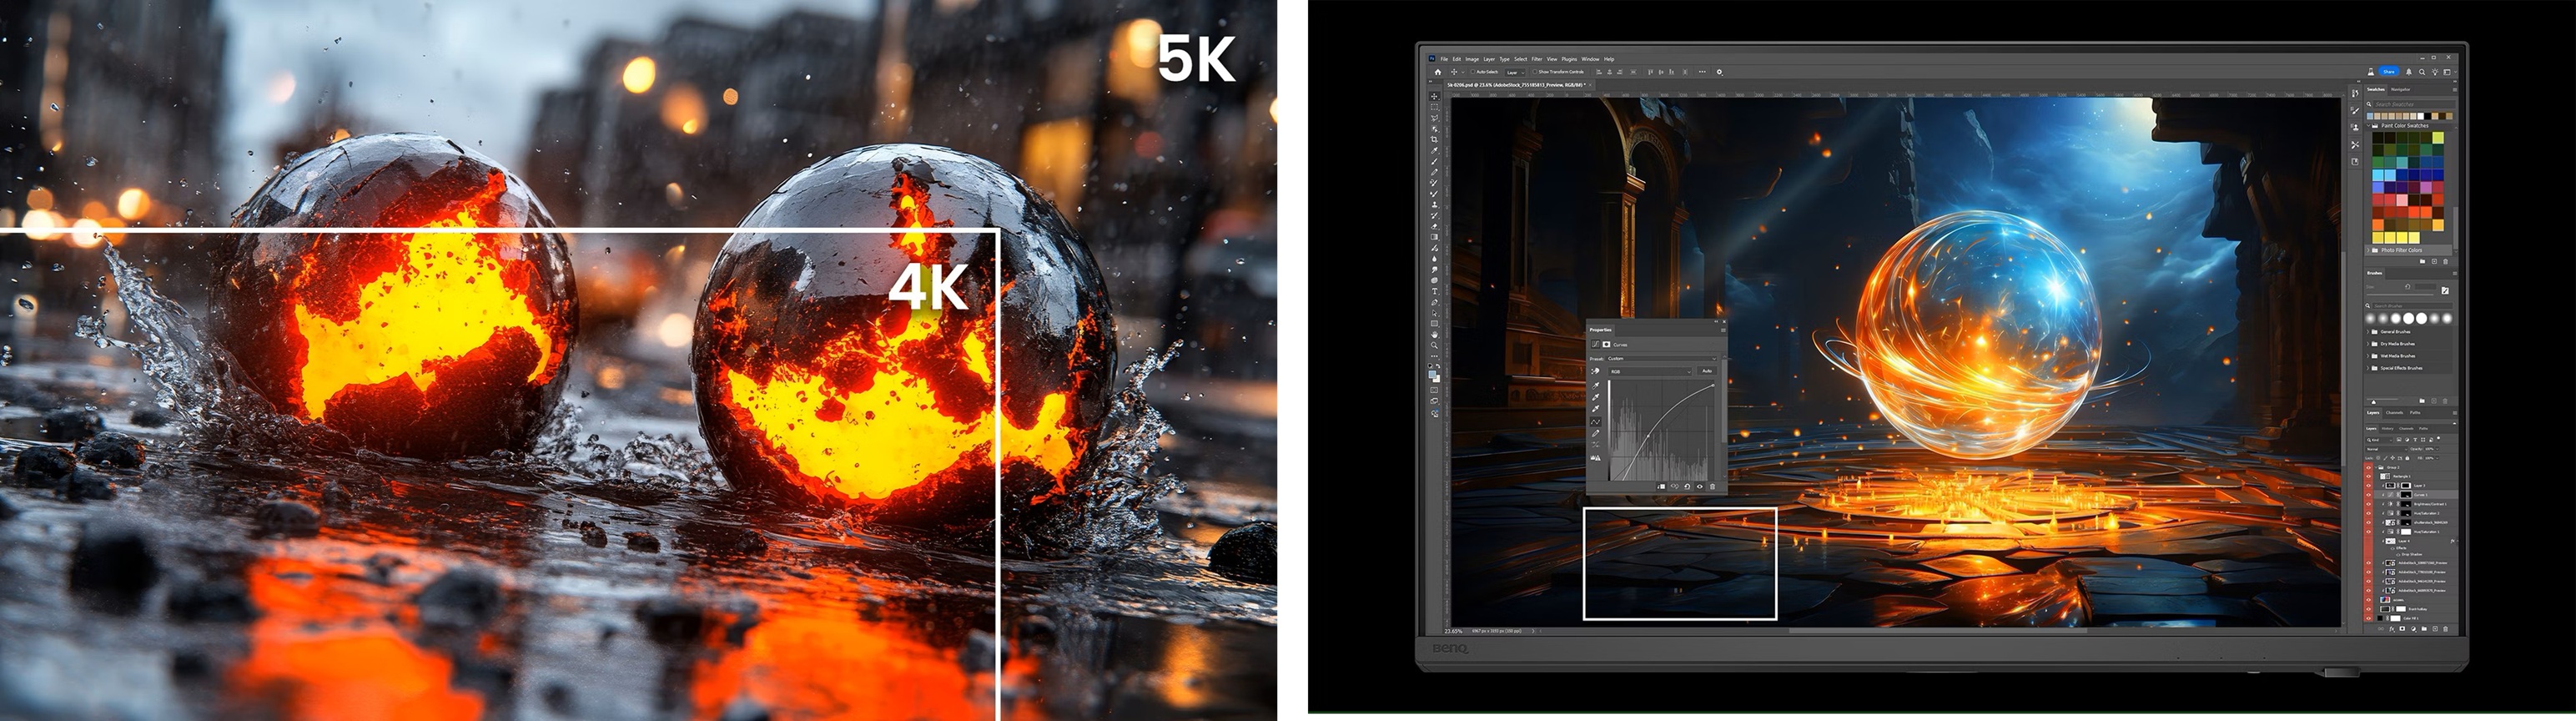Select the Horizontal Type tool
This screenshot has width=2576, height=721.
pyautogui.click(x=1434, y=292)
